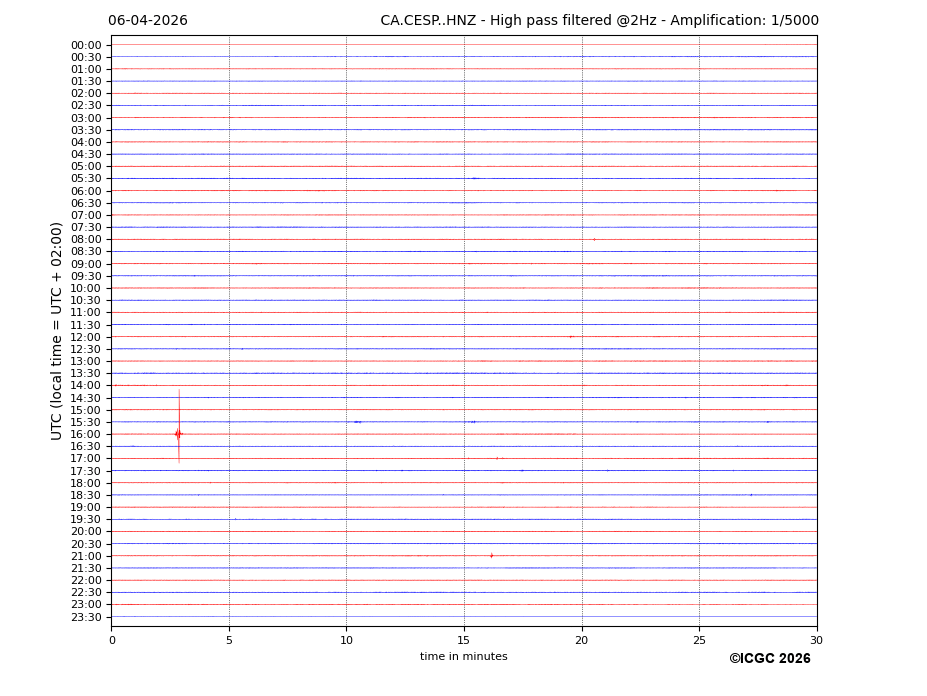This screenshot has width=927, height=696.
Task: Click the ©ICGC 2026 copyright text
Action: pyautogui.click(x=769, y=659)
